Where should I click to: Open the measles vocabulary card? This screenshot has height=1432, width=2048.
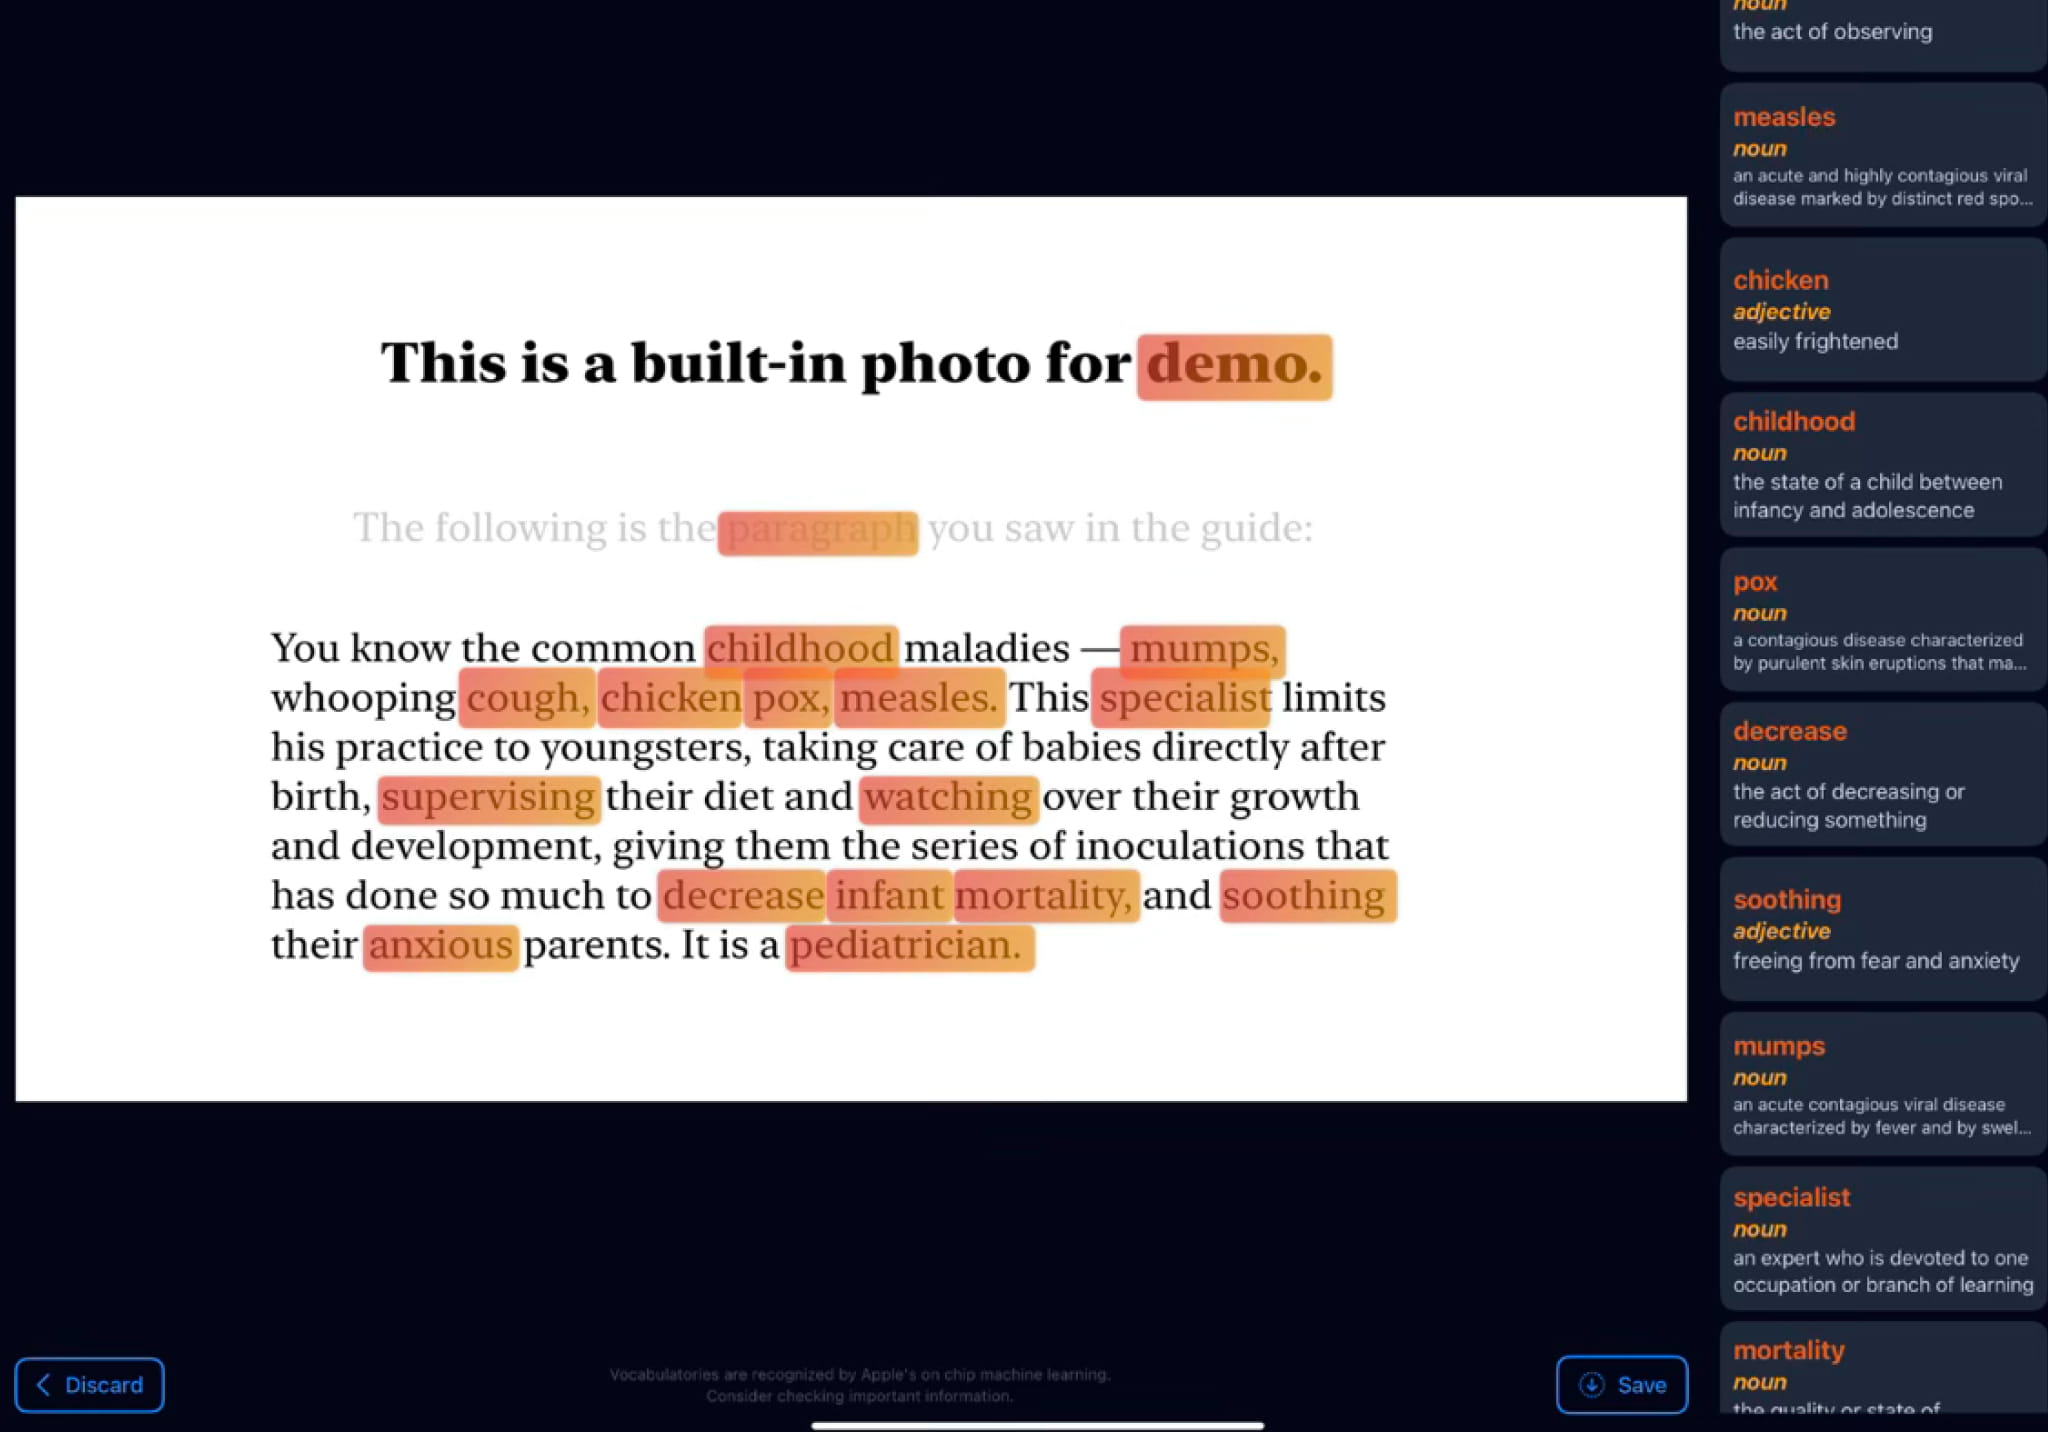(x=1883, y=156)
